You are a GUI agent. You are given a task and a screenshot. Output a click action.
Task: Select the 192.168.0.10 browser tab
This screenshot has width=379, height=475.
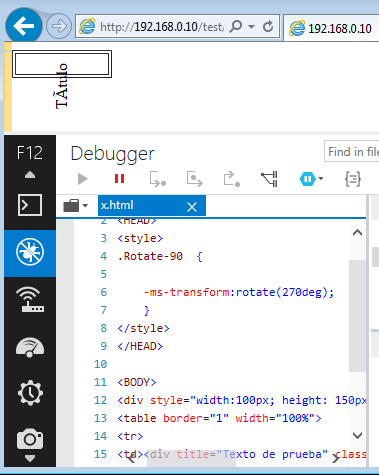(331, 28)
